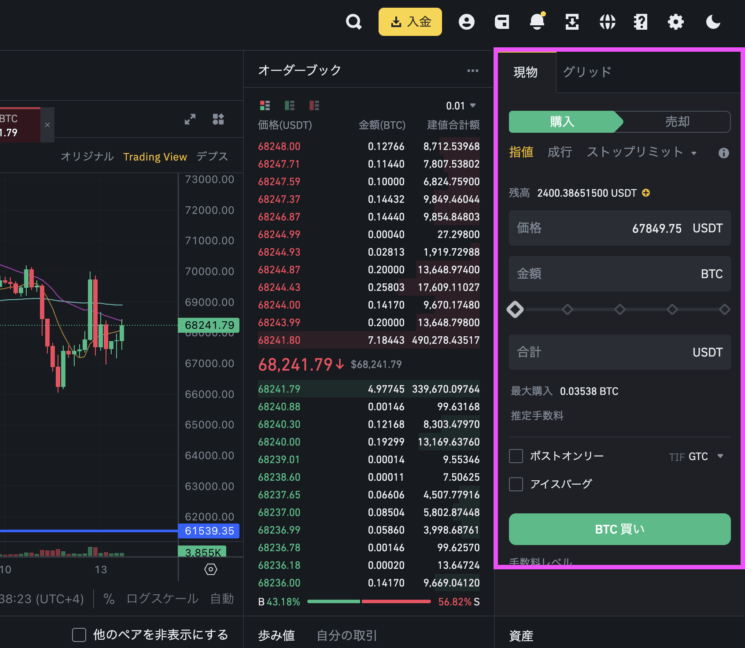Enable ポストオンリー checkbox
Image resolution: width=745 pixels, height=648 pixels.
tap(516, 456)
